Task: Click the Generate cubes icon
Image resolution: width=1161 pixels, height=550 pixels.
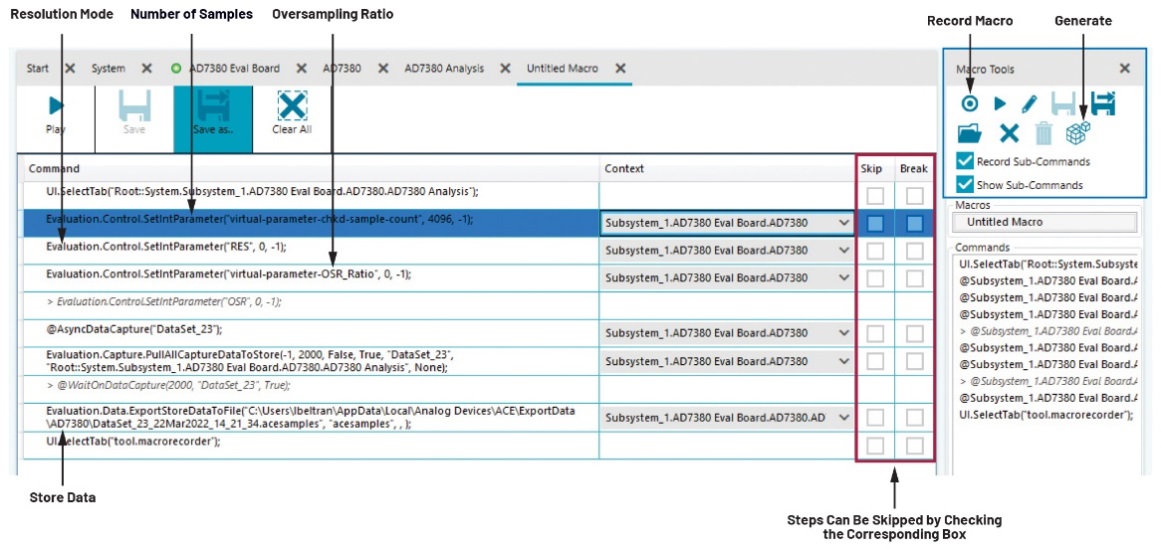Action: 1077,133
